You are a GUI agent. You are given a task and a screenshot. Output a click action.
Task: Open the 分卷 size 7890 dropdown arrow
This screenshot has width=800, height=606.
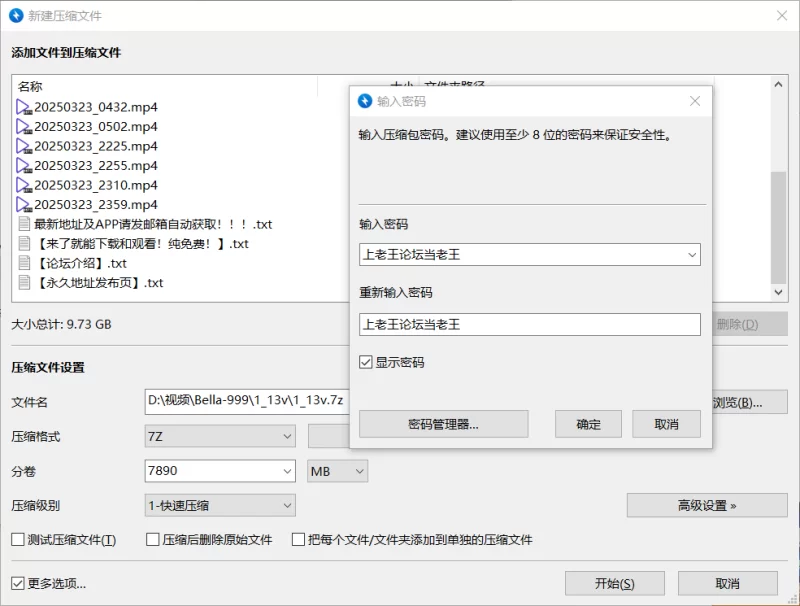287,471
